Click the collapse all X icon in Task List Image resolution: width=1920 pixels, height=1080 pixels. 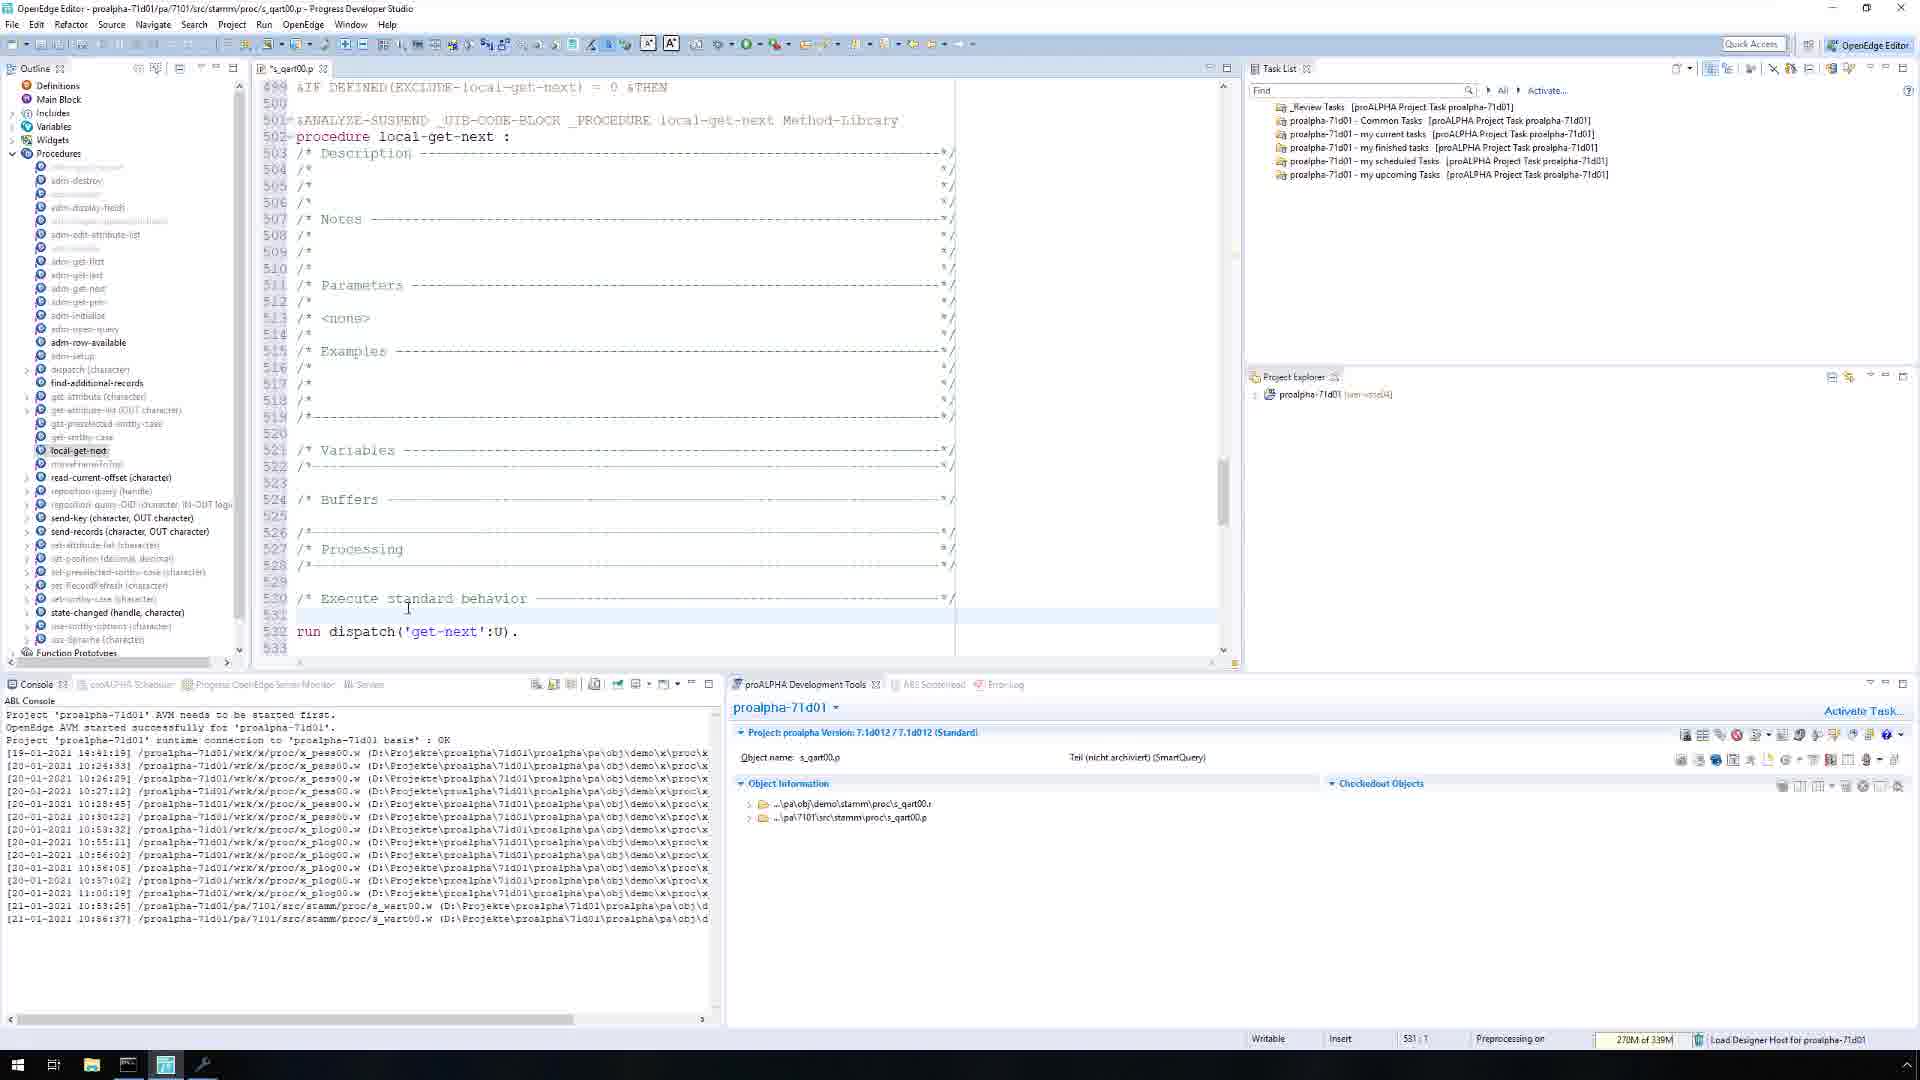(x=1773, y=69)
